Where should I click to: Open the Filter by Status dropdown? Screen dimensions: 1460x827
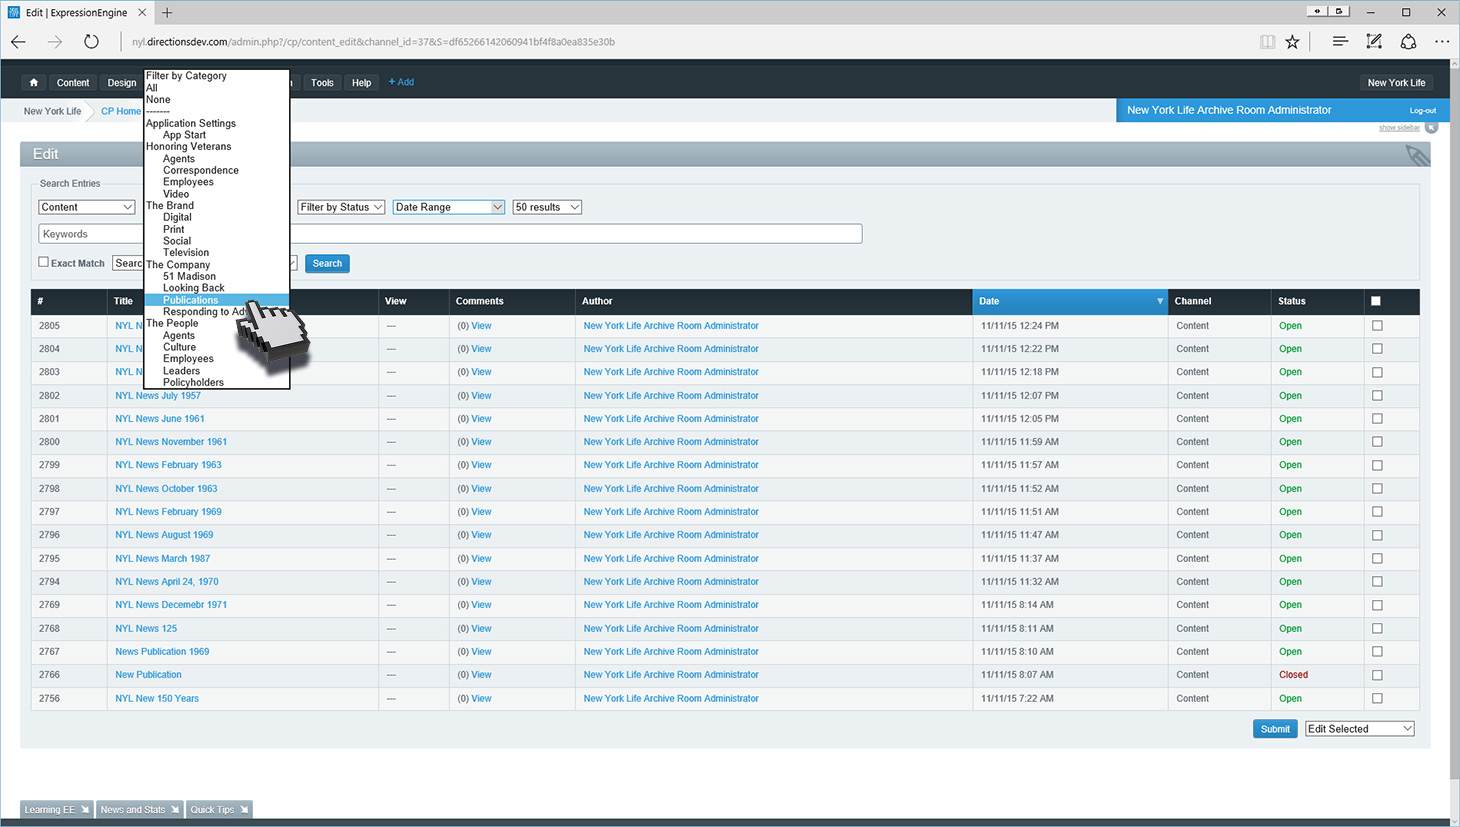click(x=341, y=207)
